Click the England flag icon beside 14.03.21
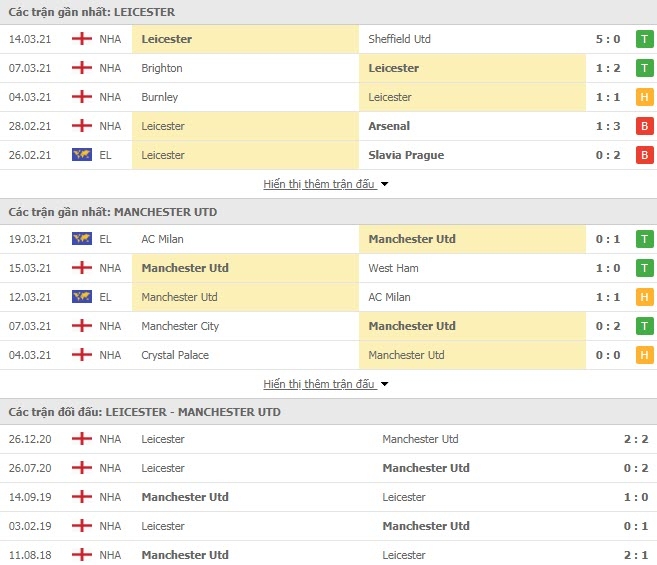 pyautogui.click(x=82, y=39)
